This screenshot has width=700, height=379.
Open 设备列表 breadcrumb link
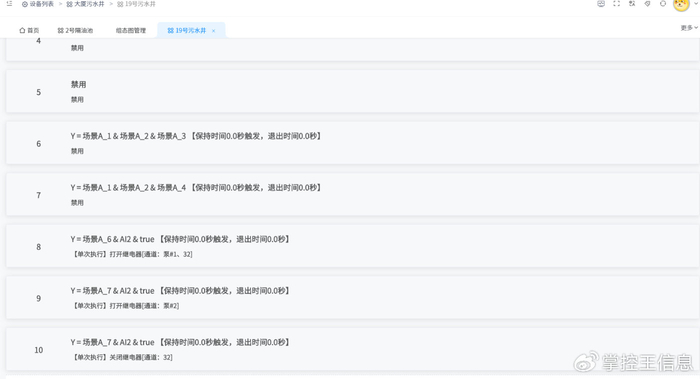tap(38, 4)
